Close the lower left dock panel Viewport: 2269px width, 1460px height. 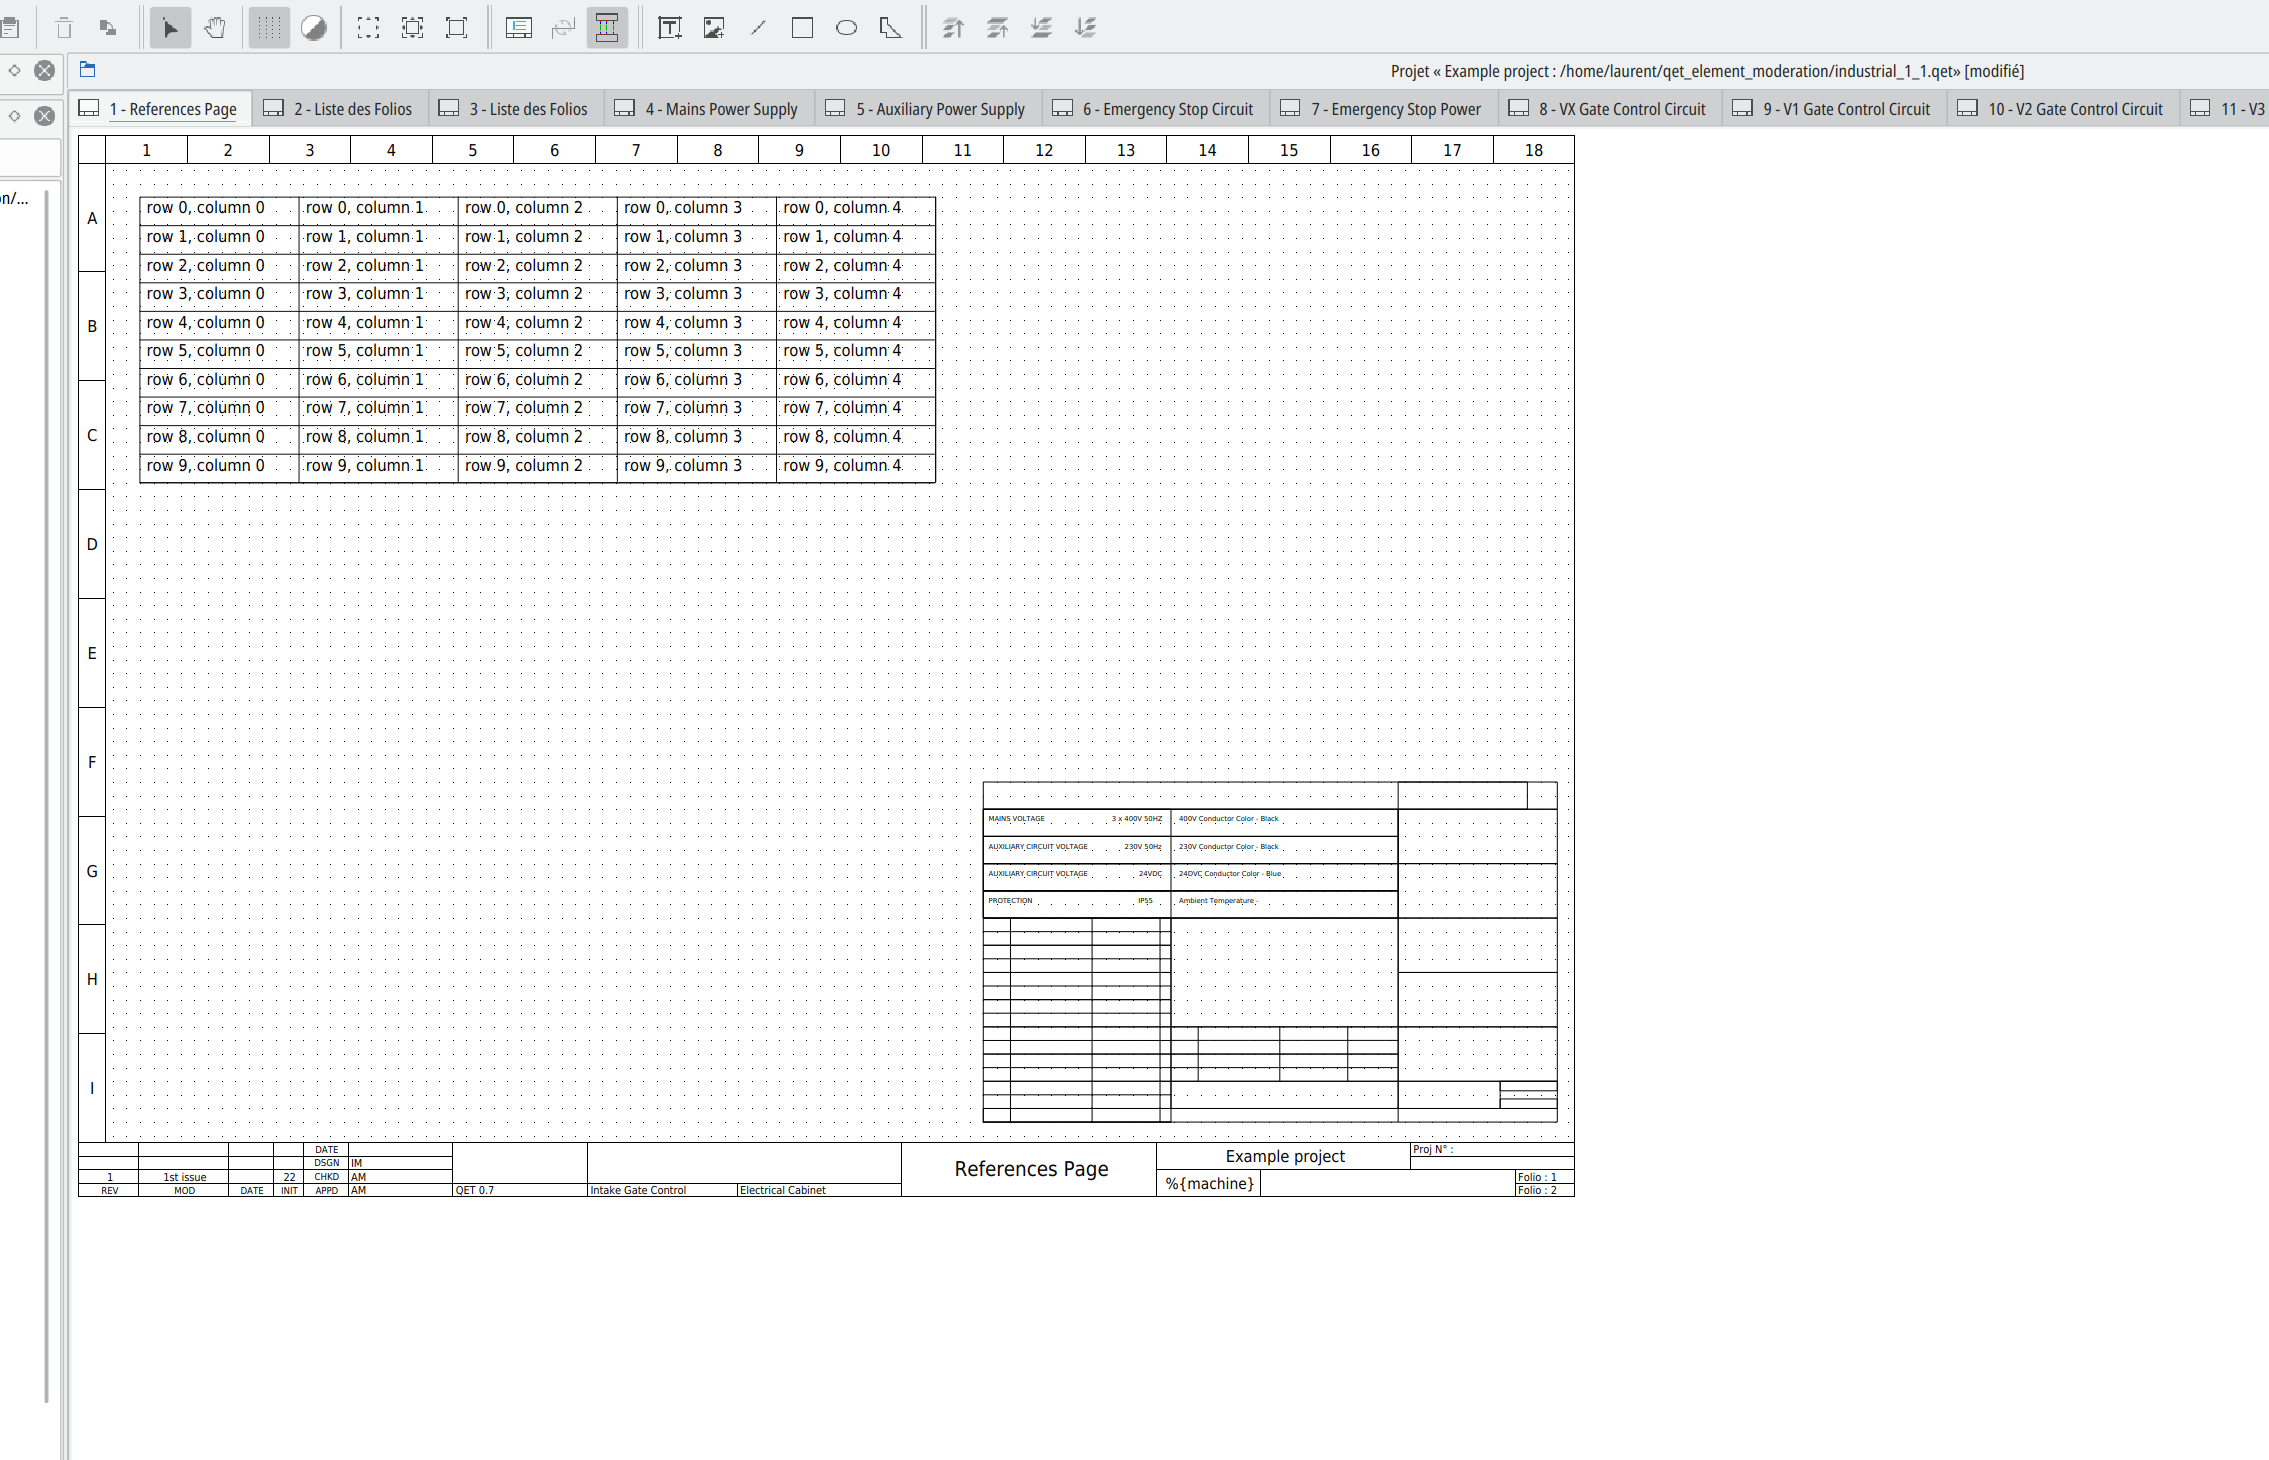coord(44,116)
